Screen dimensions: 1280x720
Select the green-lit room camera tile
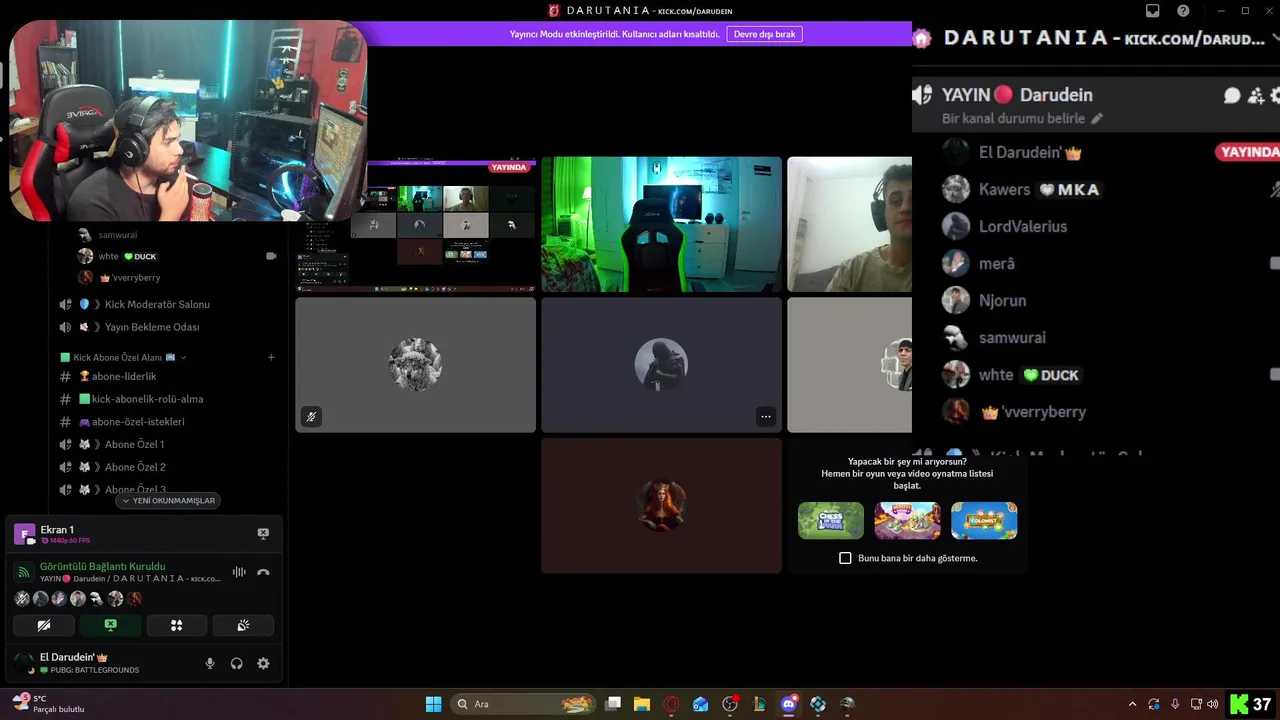pyautogui.click(x=661, y=224)
